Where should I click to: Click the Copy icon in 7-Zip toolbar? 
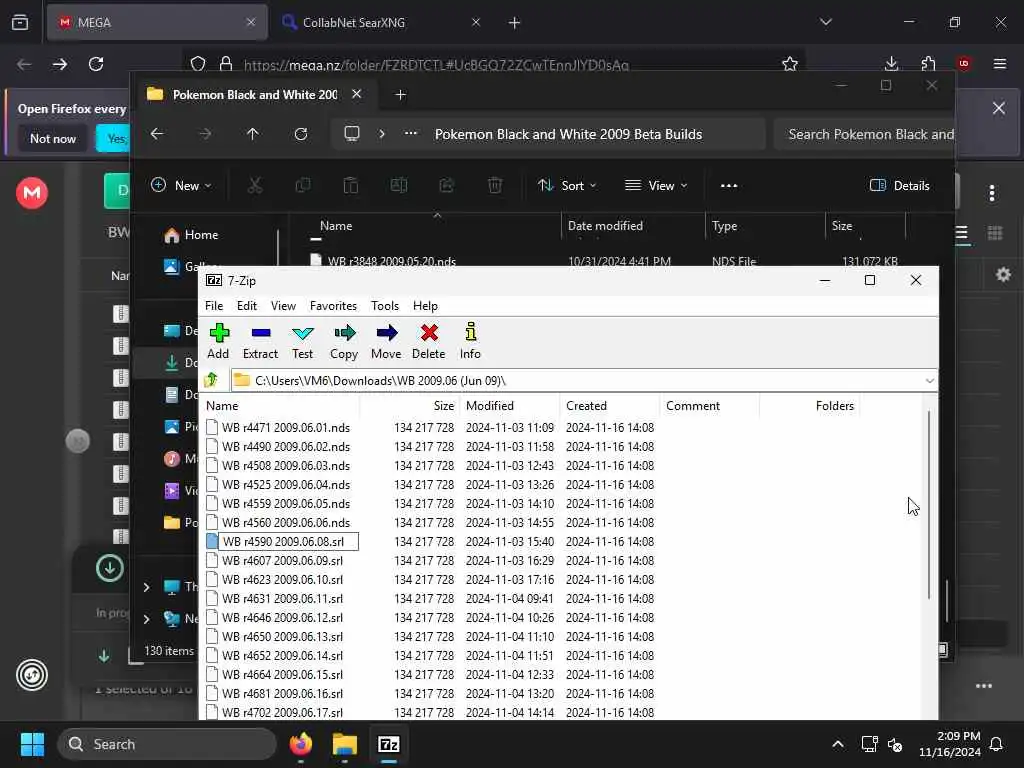pos(344,341)
